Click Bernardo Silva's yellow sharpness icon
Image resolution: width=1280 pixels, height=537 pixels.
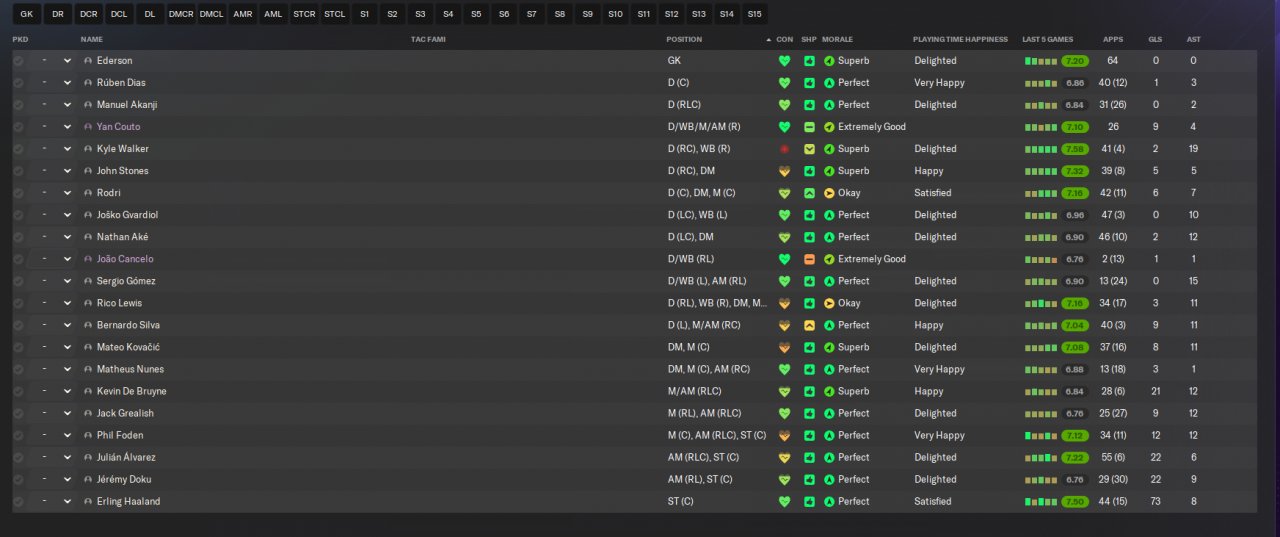(809, 325)
